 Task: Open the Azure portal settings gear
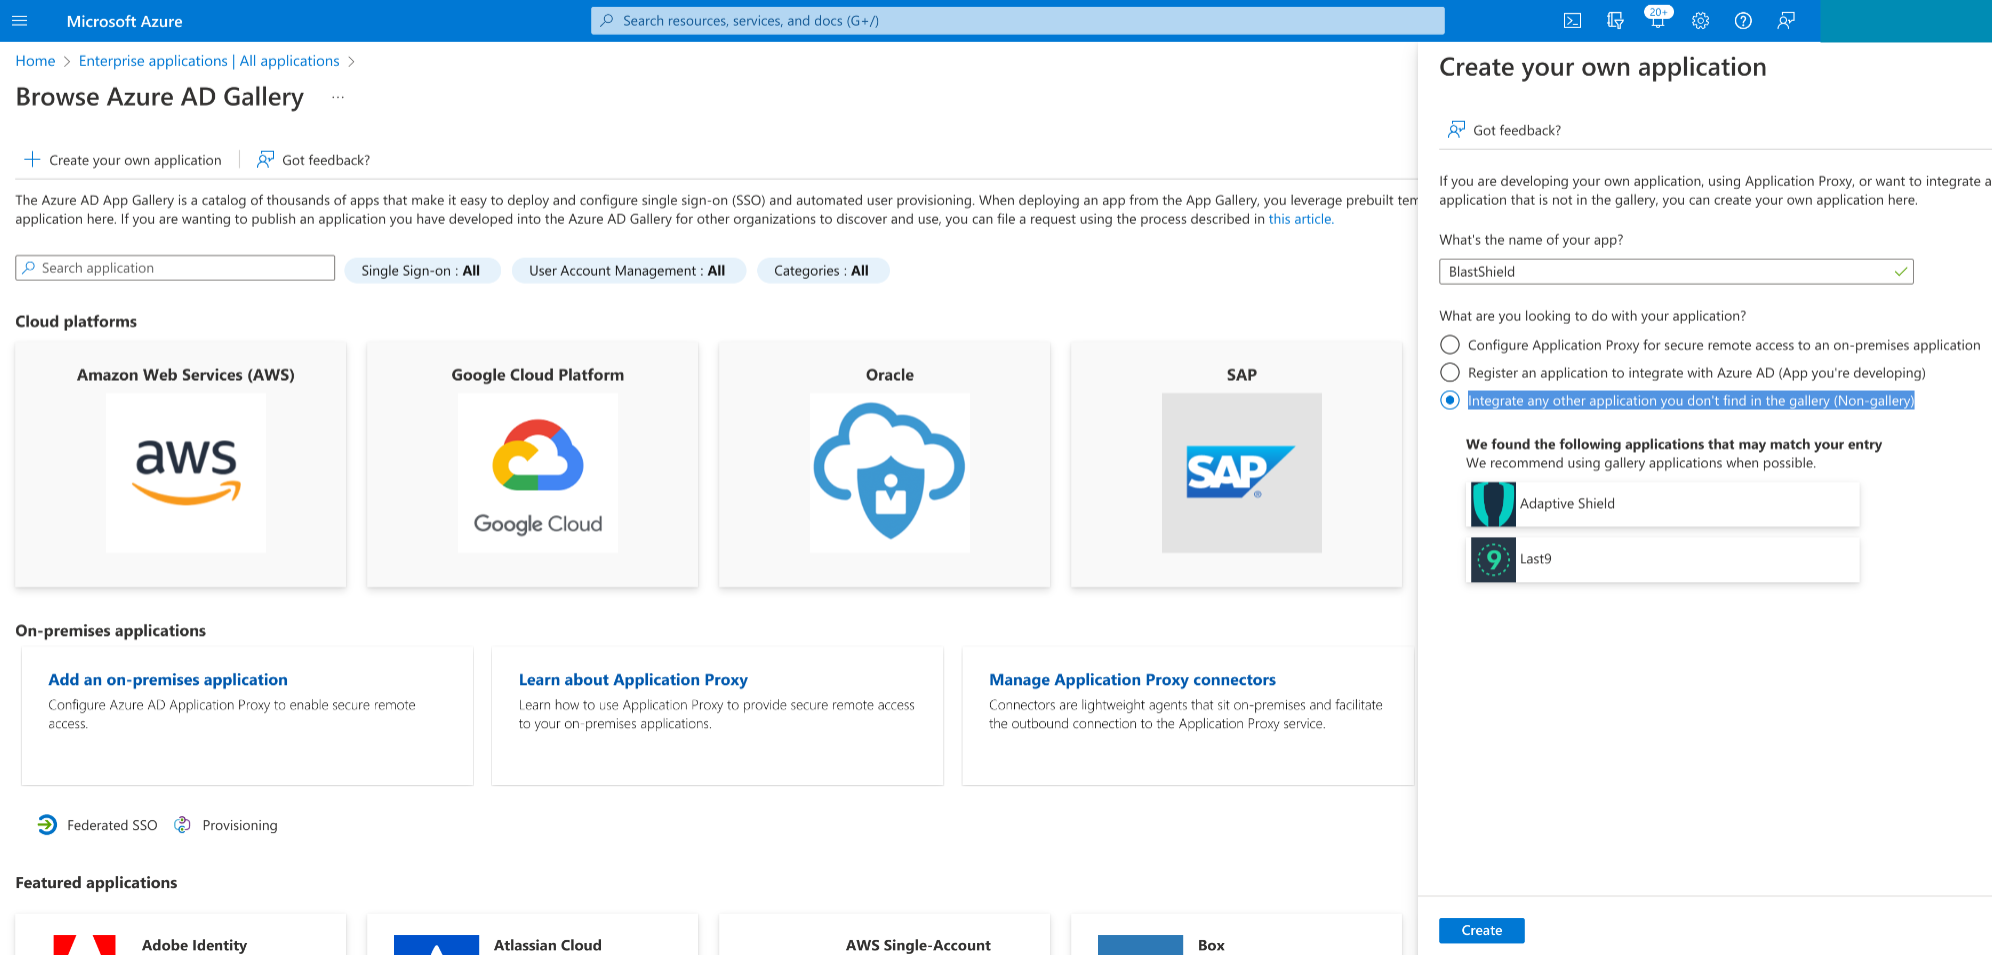[1700, 20]
